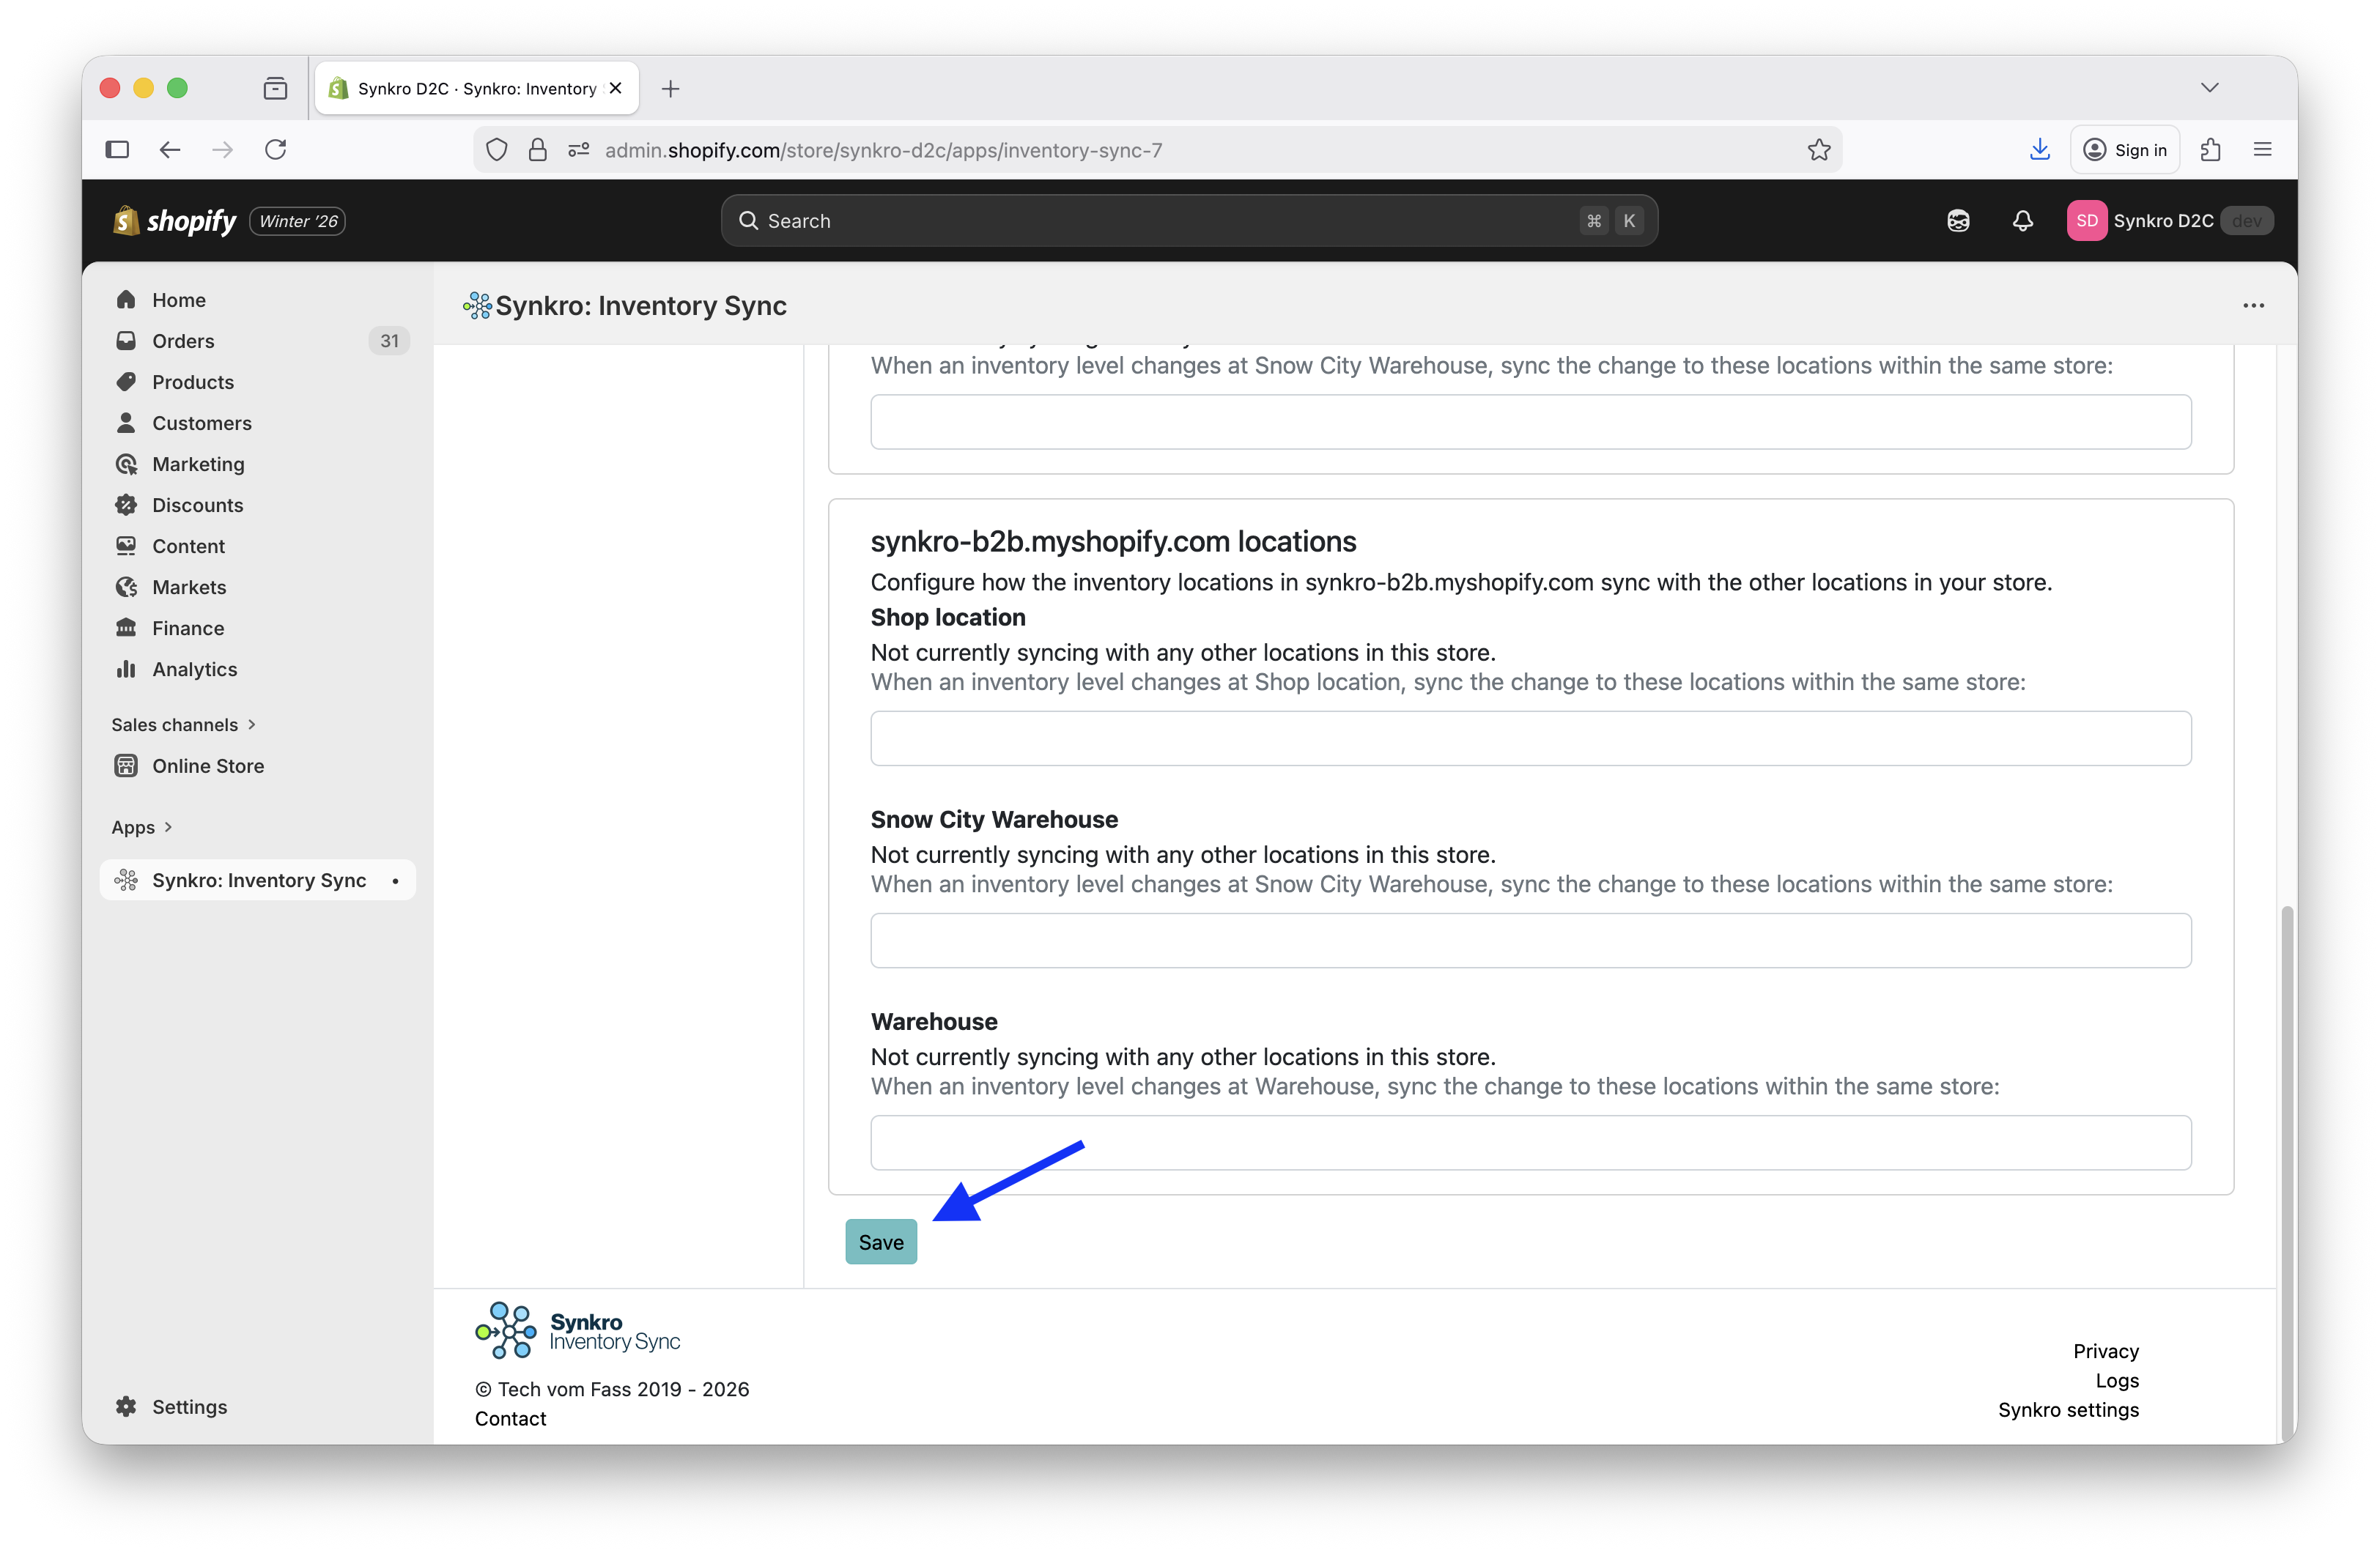Open the Firefox hamburger application menu

coord(2262,150)
